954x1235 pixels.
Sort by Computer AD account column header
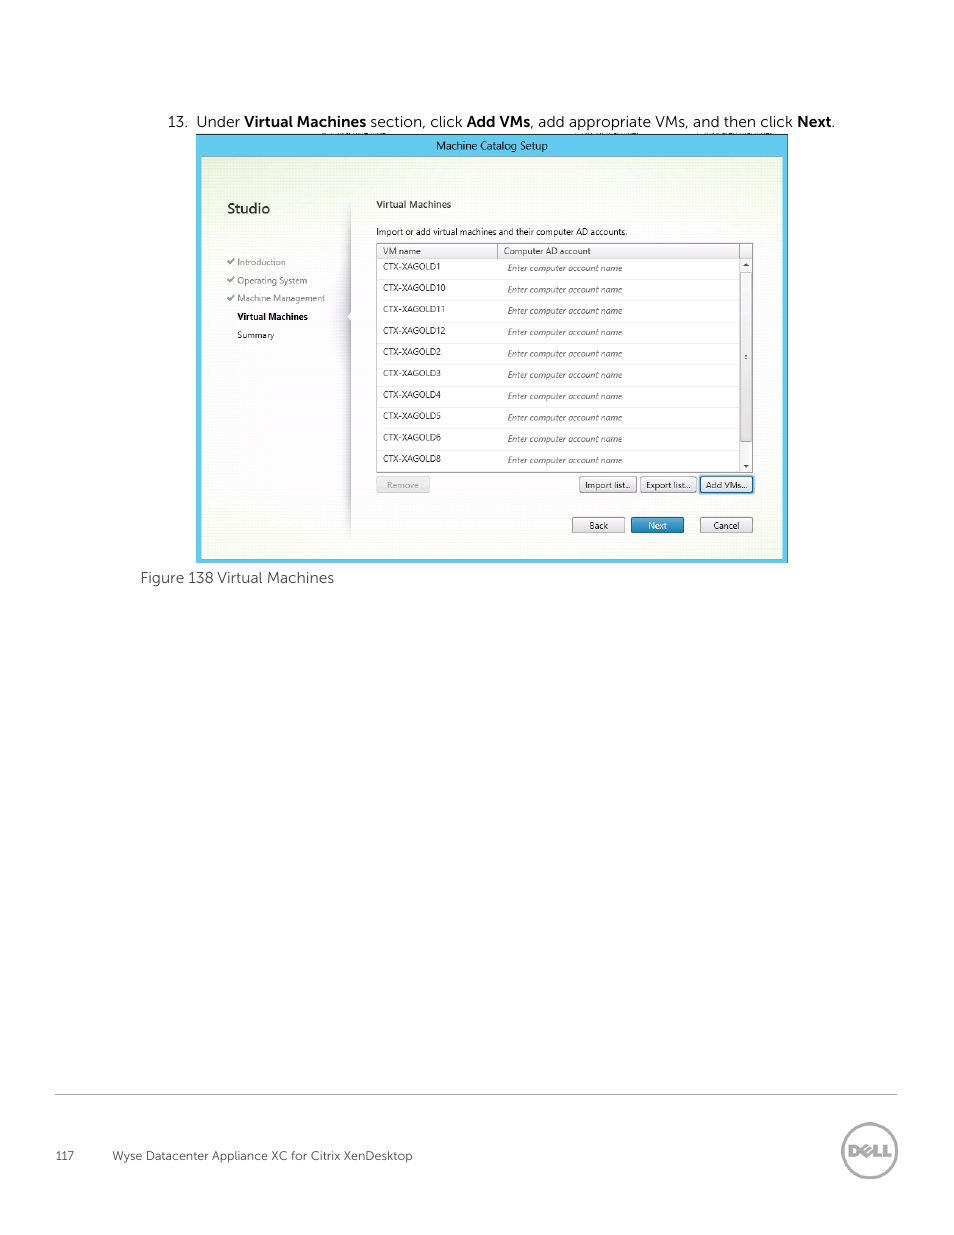tap(618, 251)
